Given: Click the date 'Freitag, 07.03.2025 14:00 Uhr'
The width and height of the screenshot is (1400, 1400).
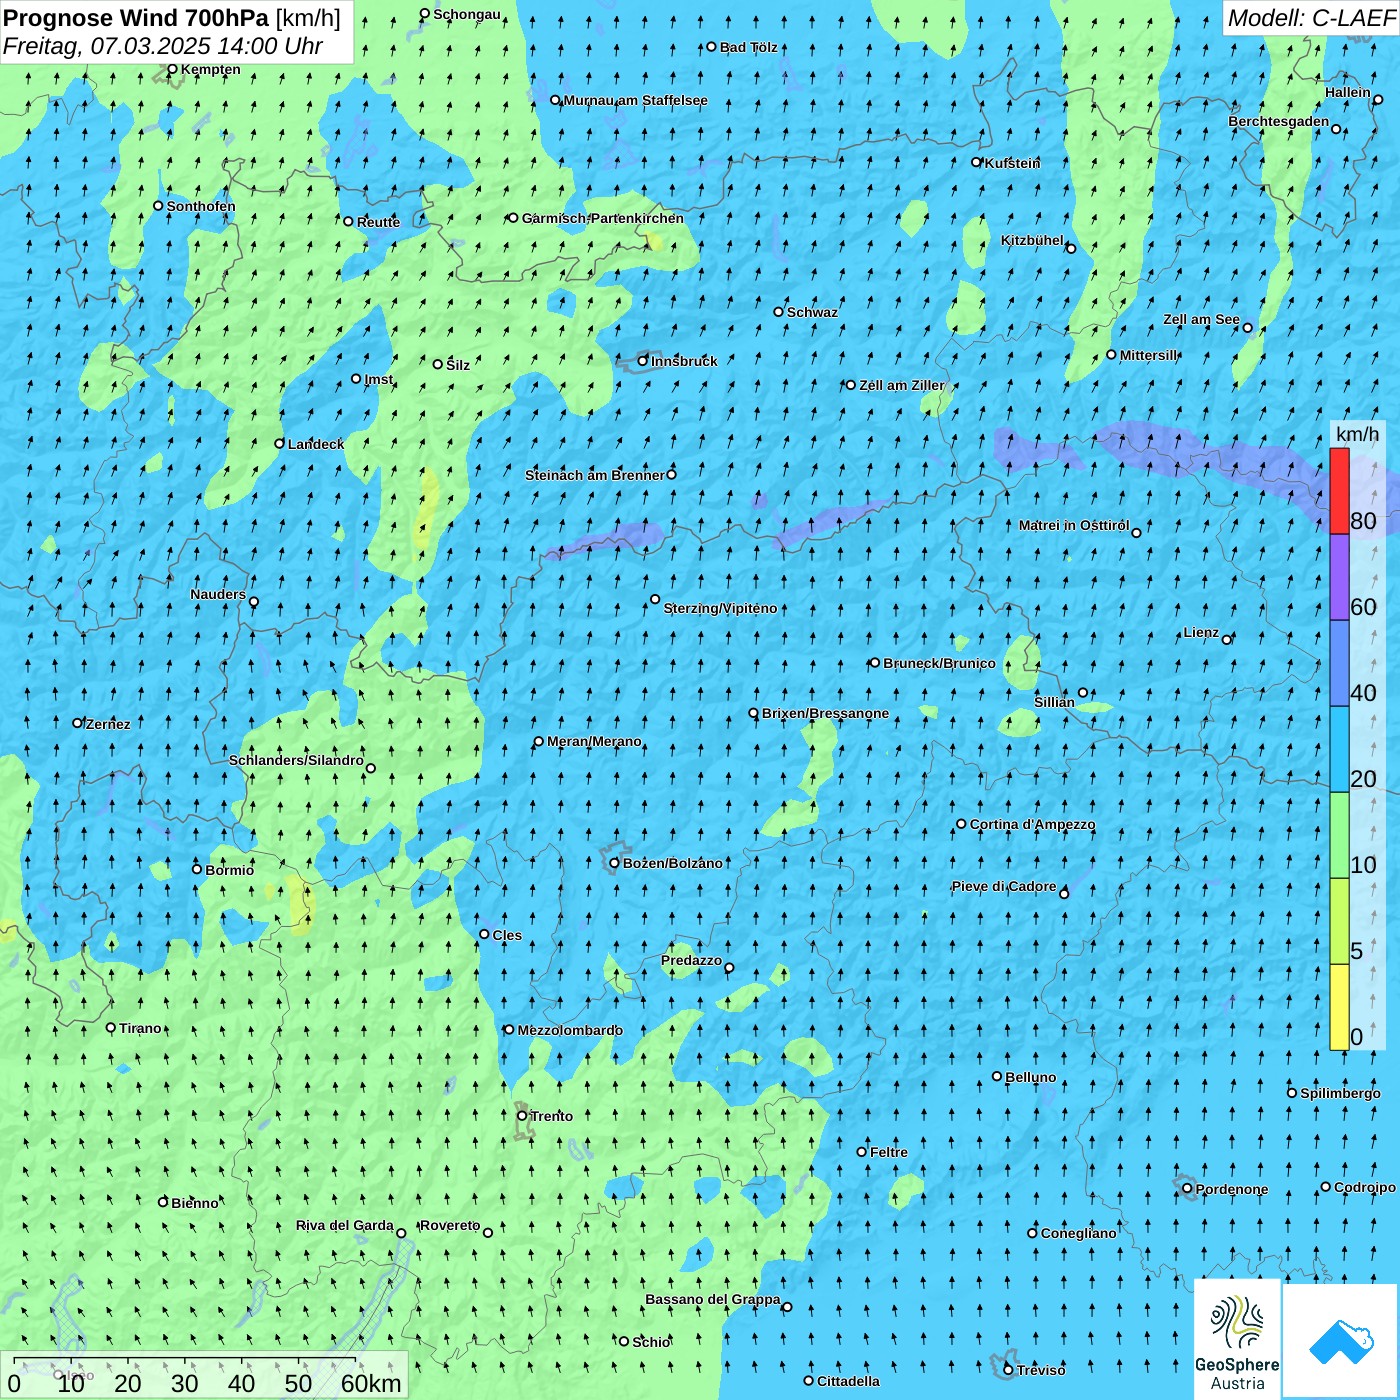Looking at the screenshot, I should point(163,46).
